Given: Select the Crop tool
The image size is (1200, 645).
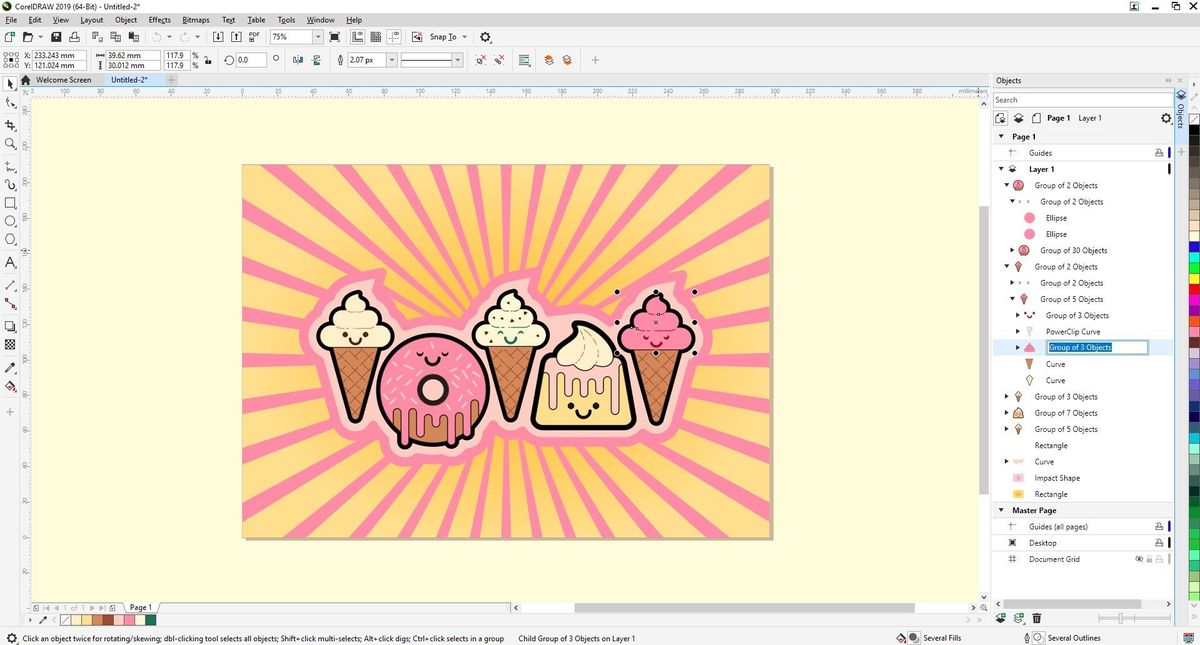Looking at the screenshot, I should [x=10, y=126].
